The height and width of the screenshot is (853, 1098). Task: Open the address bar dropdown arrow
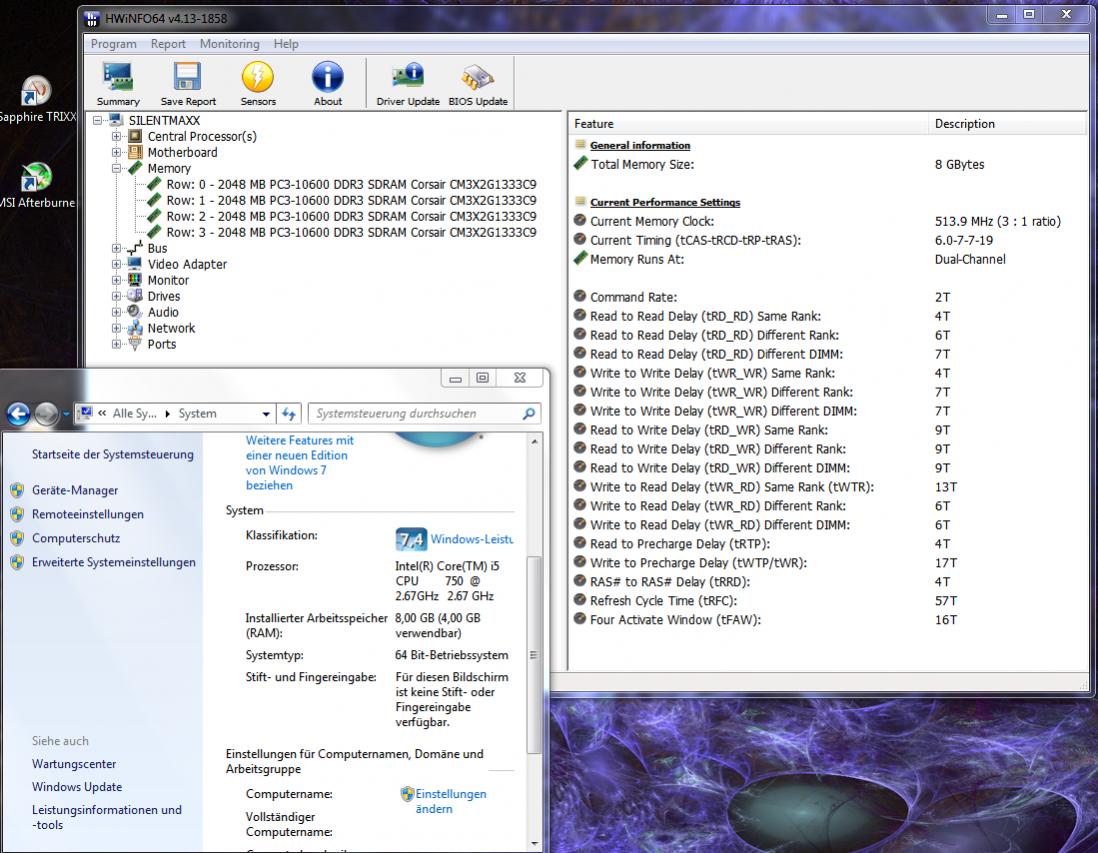(266, 414)
